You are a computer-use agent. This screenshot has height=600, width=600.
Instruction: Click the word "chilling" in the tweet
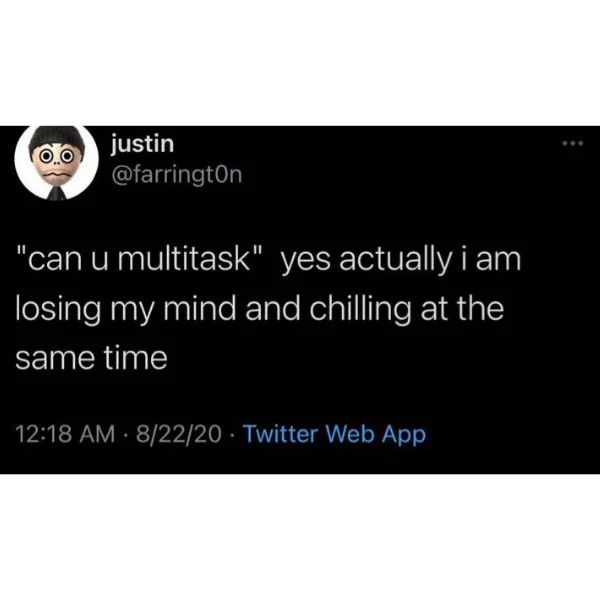(360, 311)
